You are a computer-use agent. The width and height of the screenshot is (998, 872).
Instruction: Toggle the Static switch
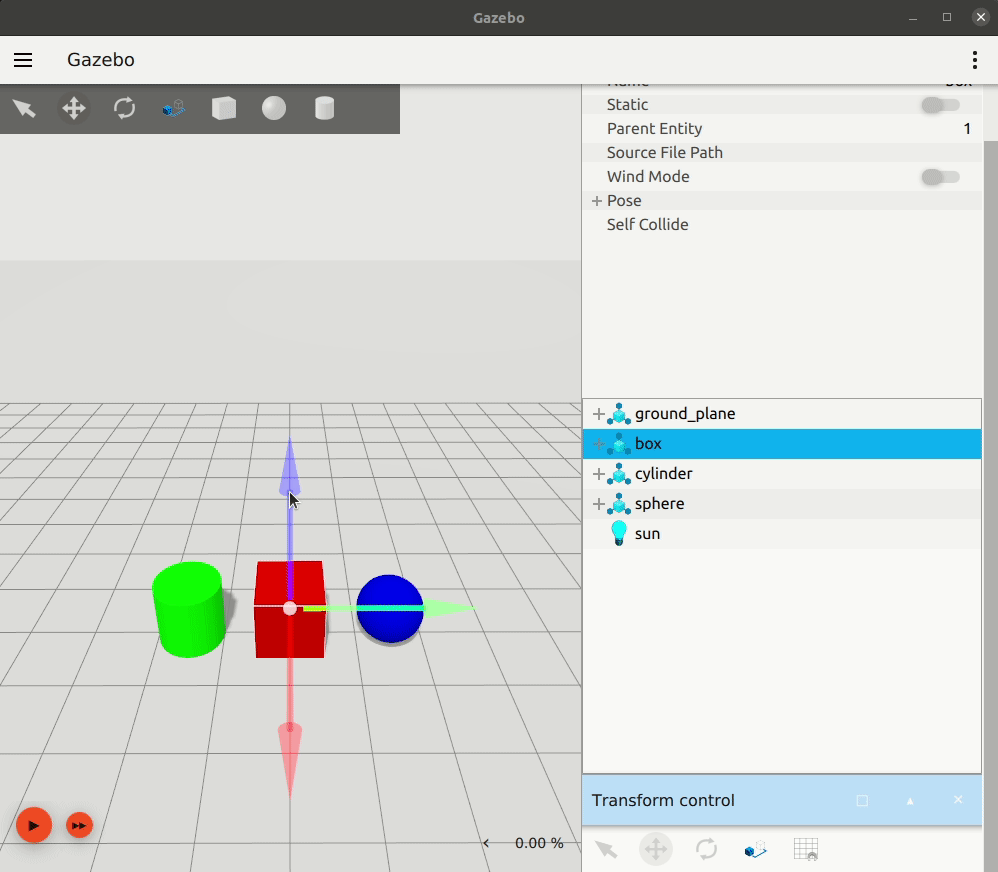pyautogui.click(x=940, y=105)
